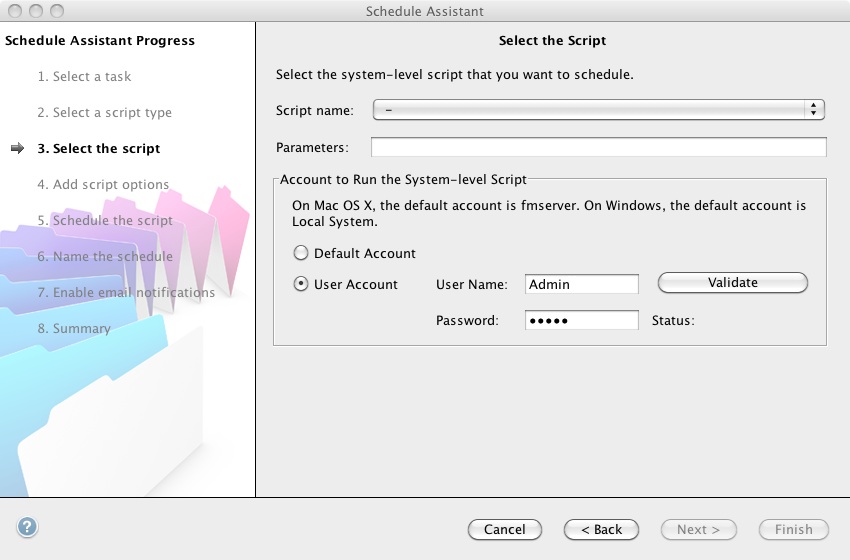Click into the Parameters text field
The width and height of the screenshot is (850, 560).
(598, 148)
